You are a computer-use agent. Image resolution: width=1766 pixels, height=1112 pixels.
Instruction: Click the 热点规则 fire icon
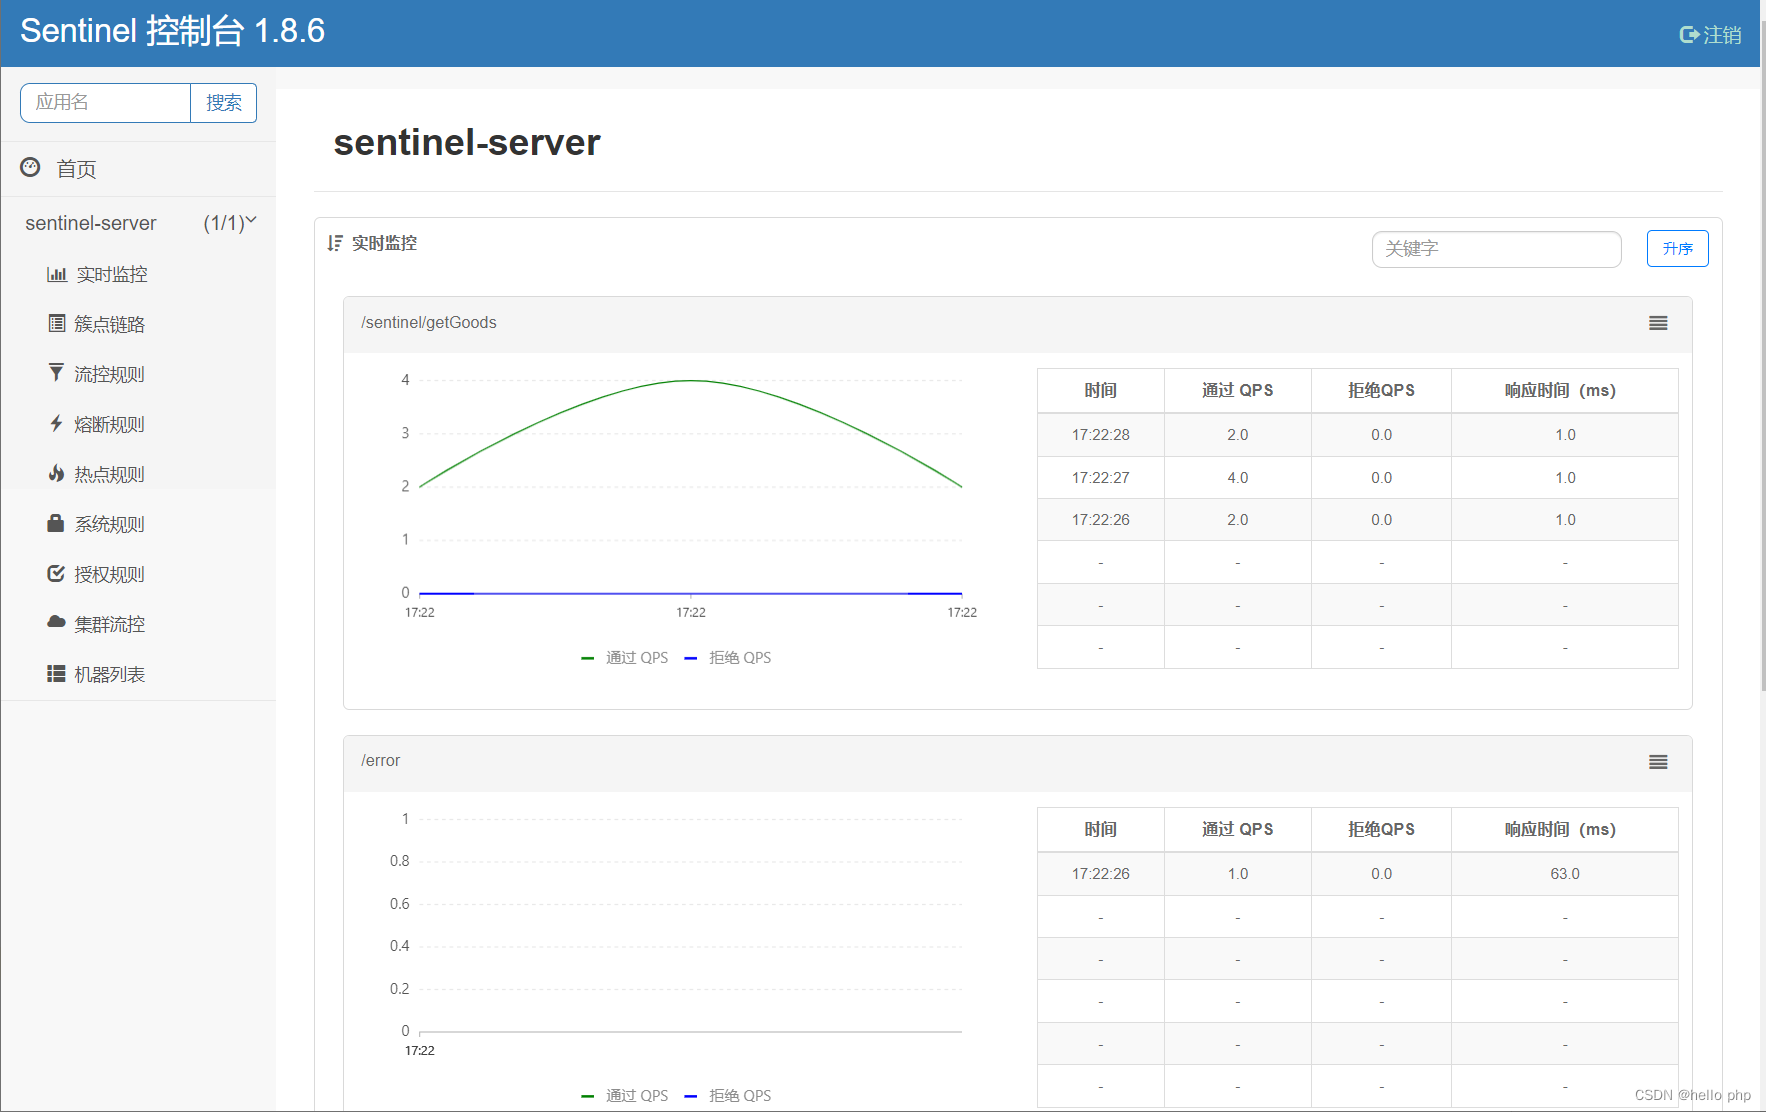click(x=56, y=473)
